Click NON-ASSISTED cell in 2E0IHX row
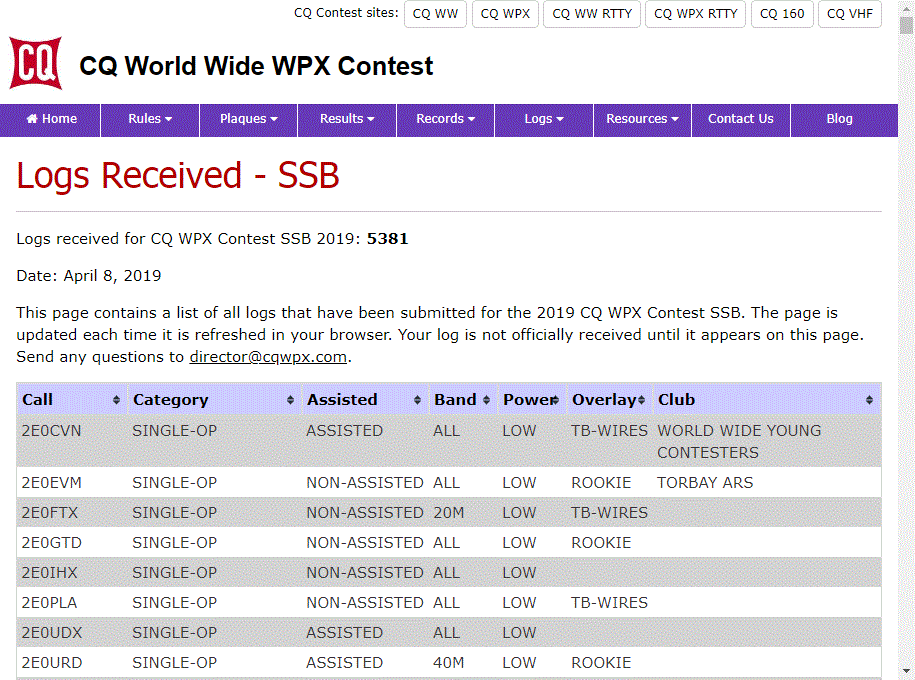This screenshot has height=680, width=915. point(365,573)
